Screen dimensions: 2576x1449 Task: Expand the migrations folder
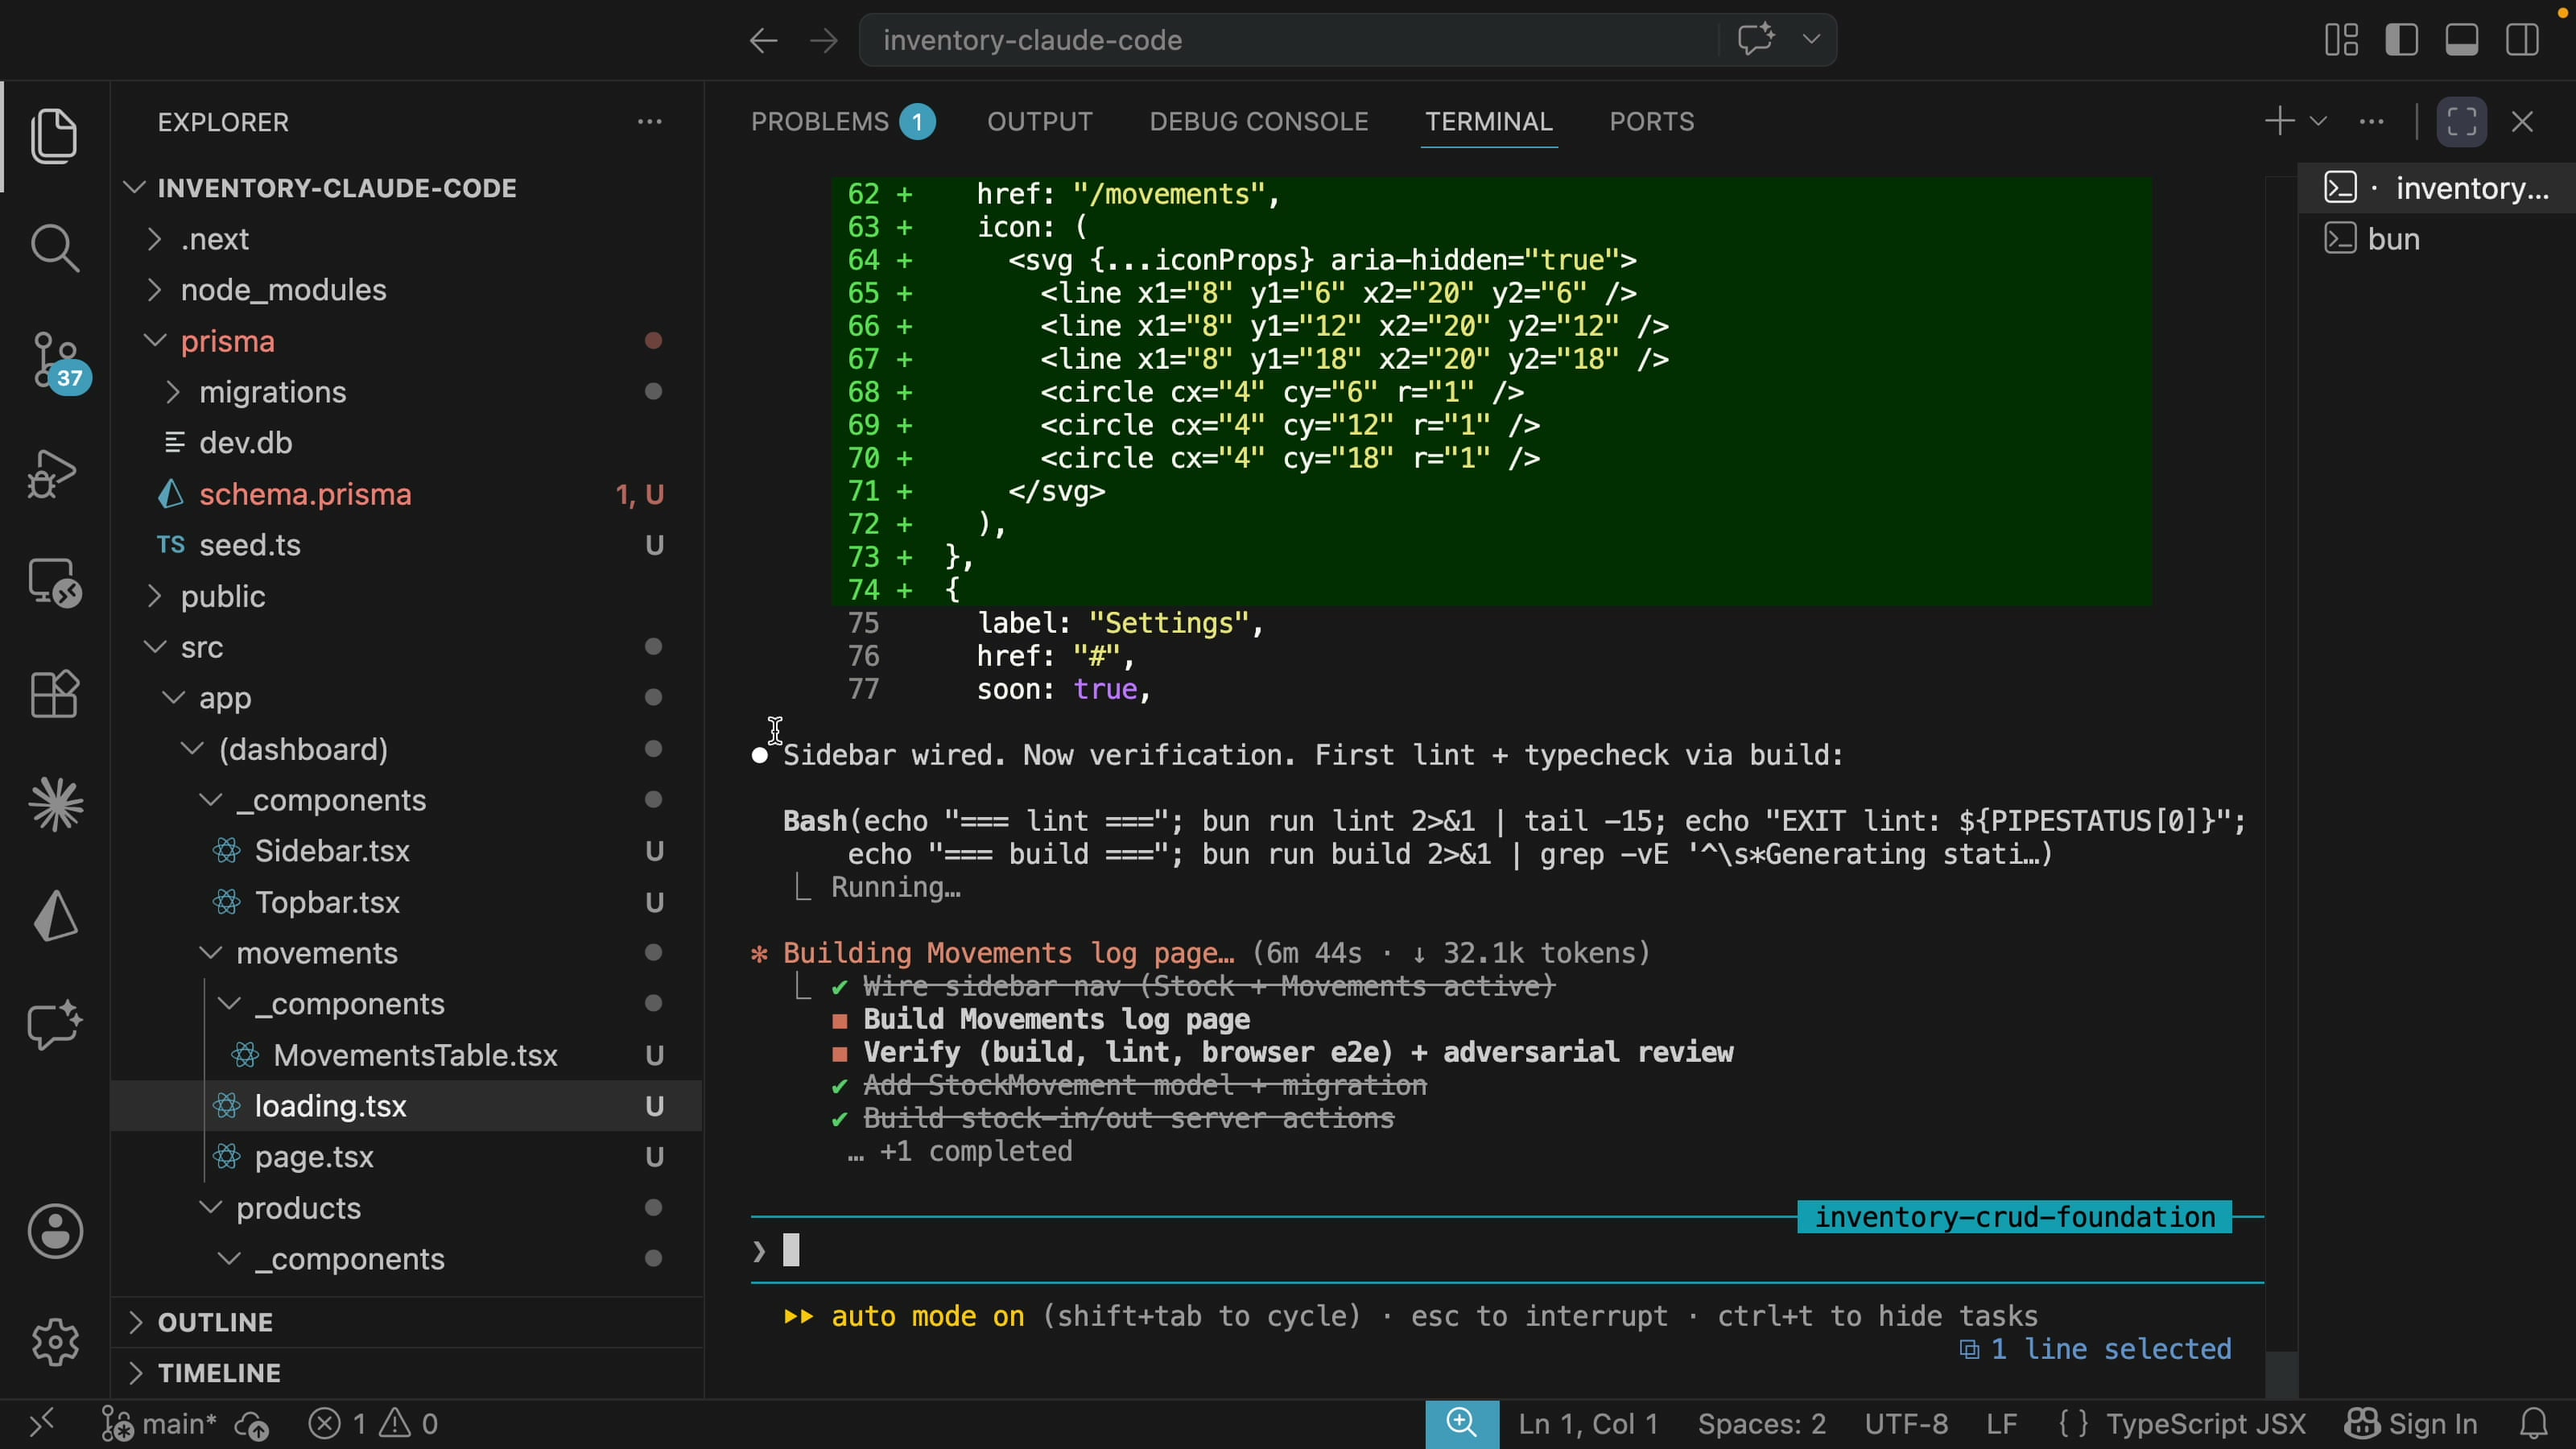point(272,392)
